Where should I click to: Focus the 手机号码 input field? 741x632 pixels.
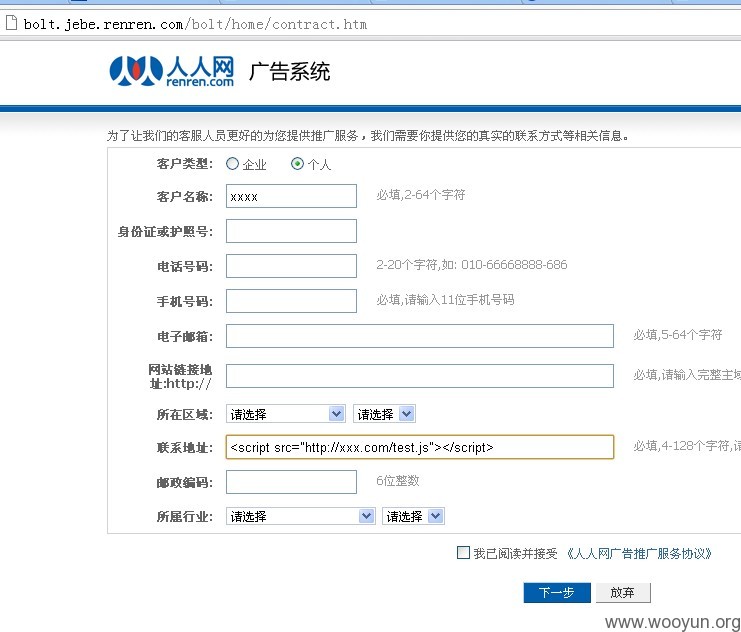(x=291, y=301)
